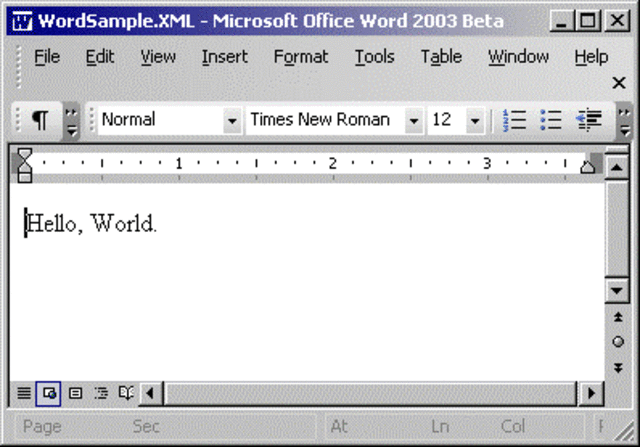This screenshot has height=447, width=640.
Task: Close the document with menu bar X
Action: (619, 83)
